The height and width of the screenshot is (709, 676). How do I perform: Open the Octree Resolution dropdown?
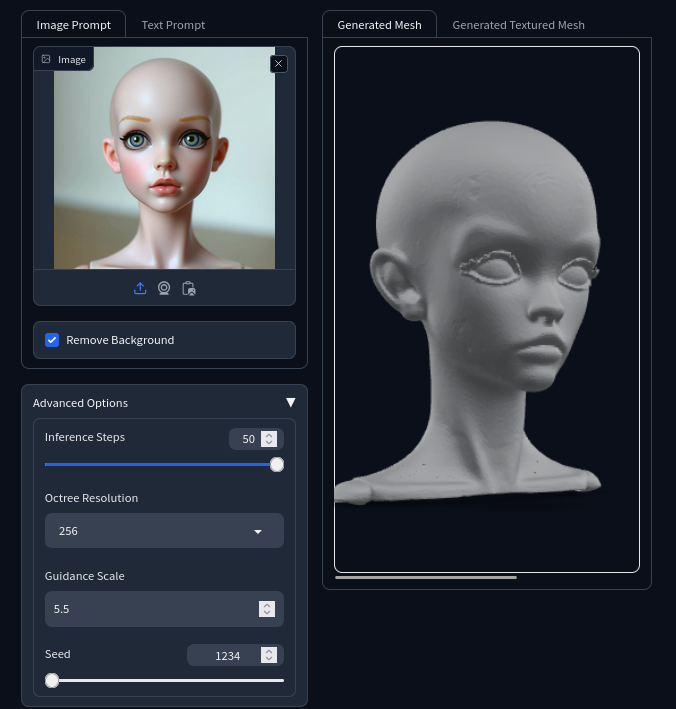(x=164, y=531)
